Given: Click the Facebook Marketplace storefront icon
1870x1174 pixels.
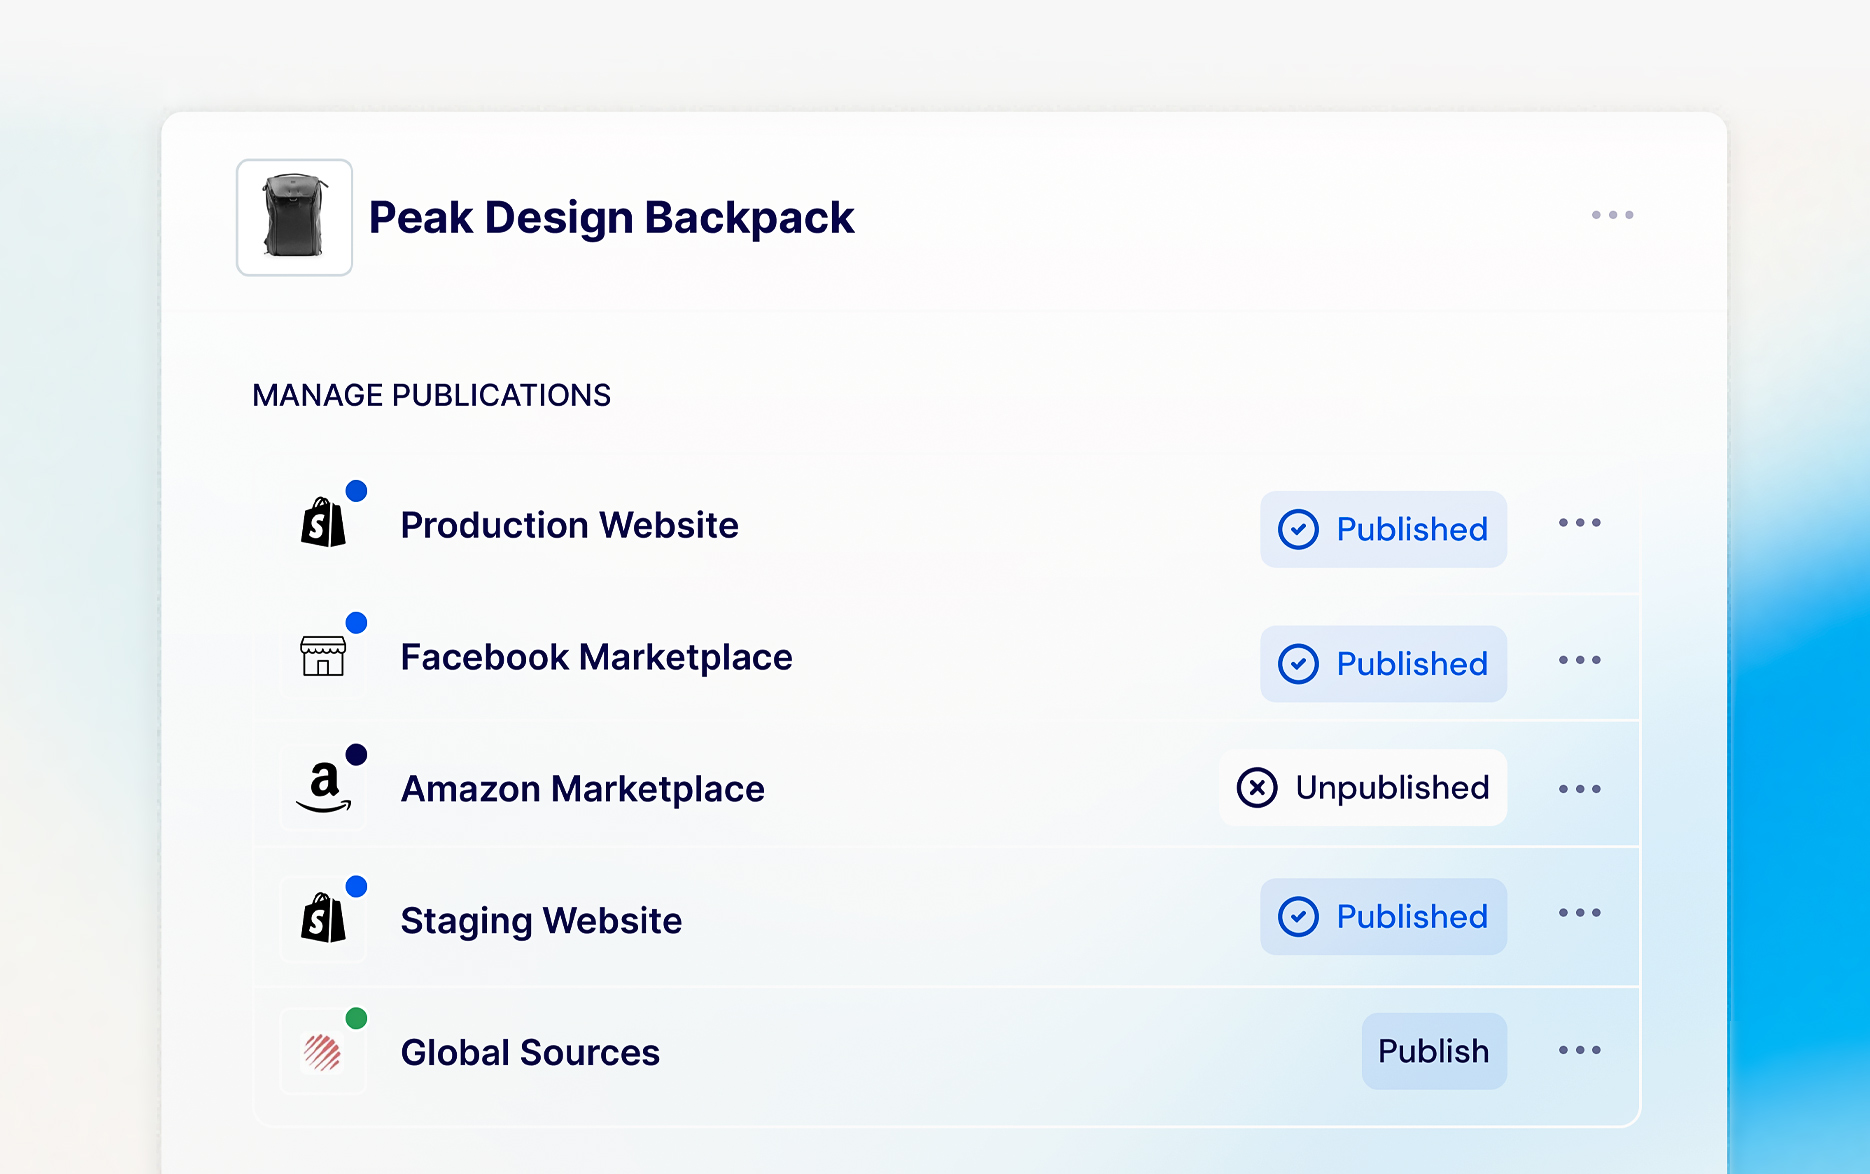Looking at the screenshot, I should [324, 657].
